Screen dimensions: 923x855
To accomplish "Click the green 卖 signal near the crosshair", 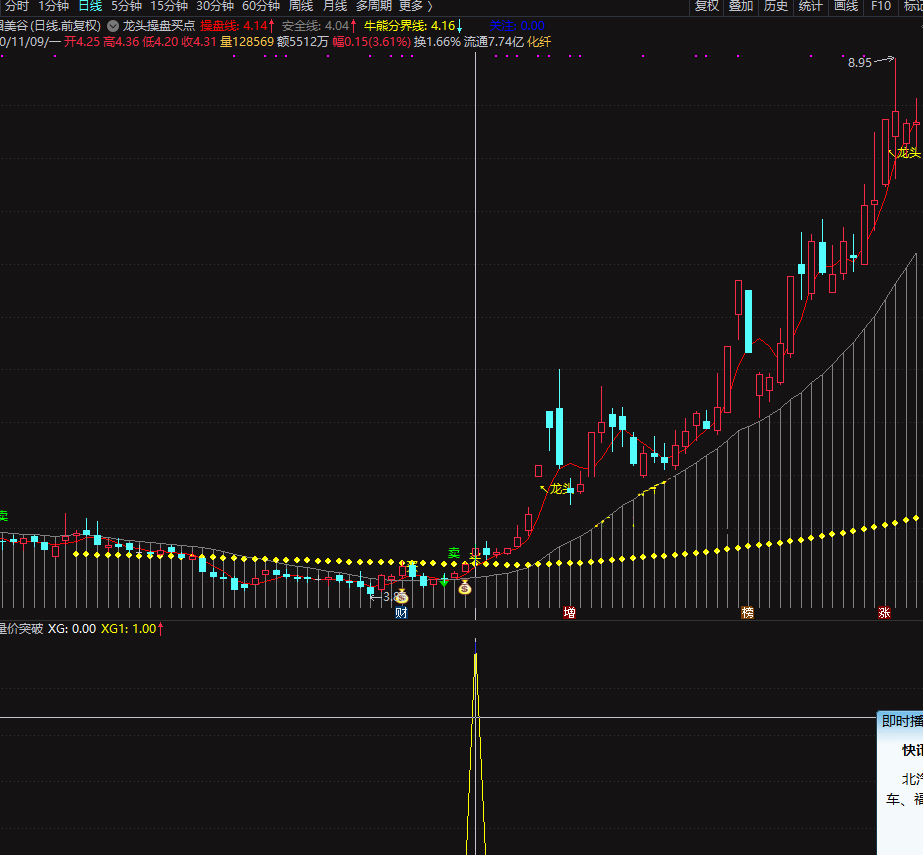I will (x=454, y=553).
